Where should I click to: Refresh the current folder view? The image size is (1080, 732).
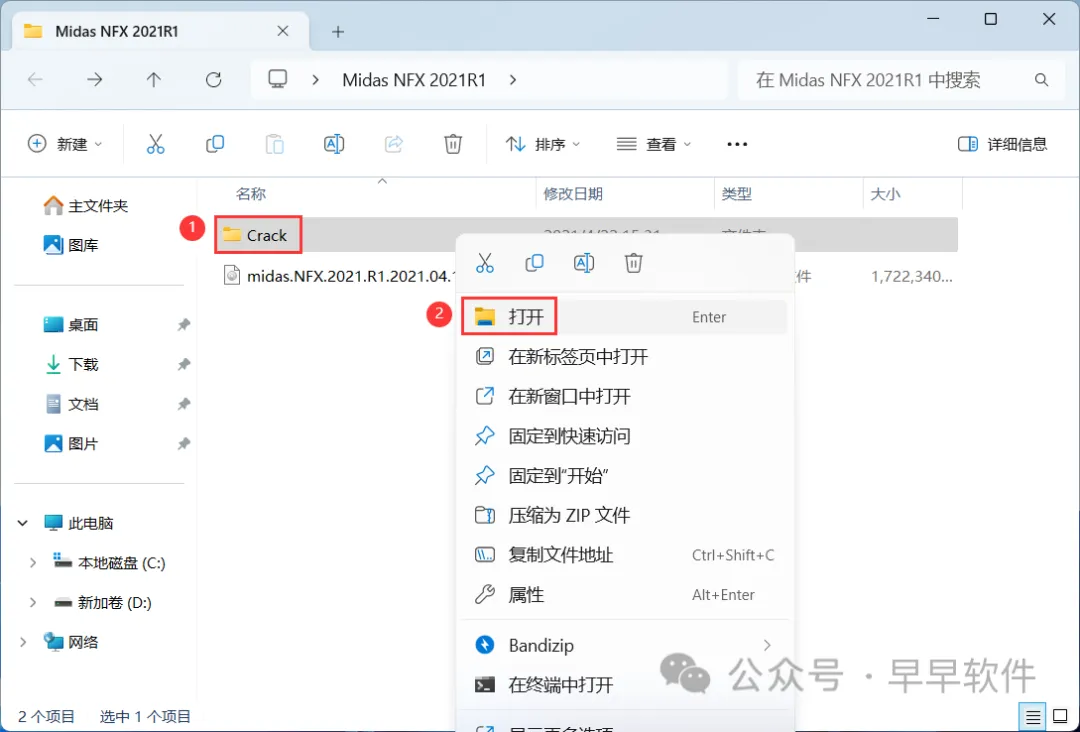click(214, 80)
